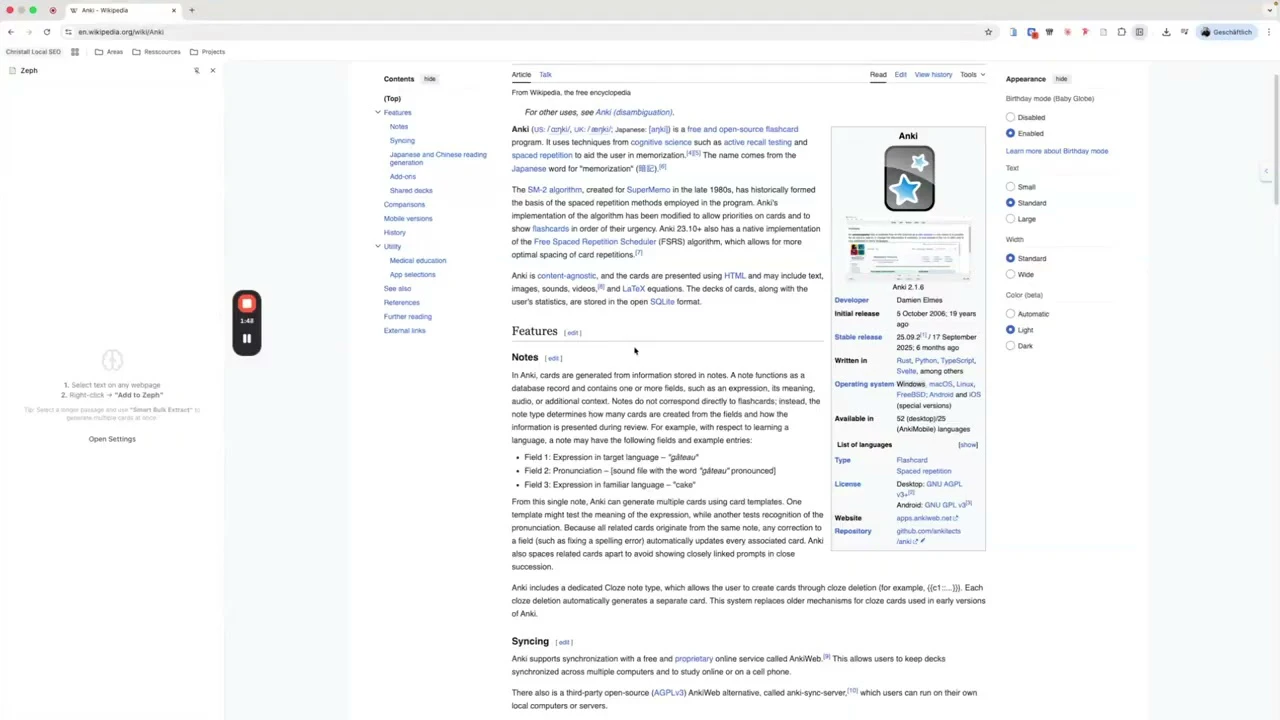
Task: Go back to previous page
Action: coord(11,32)
